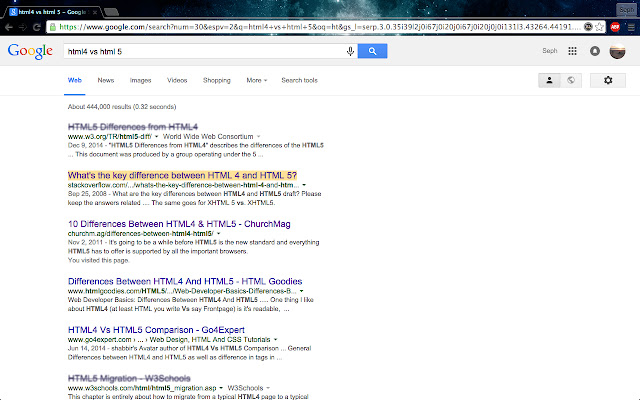640x400 pixels.
Task: Click the Seph user button in title bar
Action: pyautogui.click(x=627, y=9)
